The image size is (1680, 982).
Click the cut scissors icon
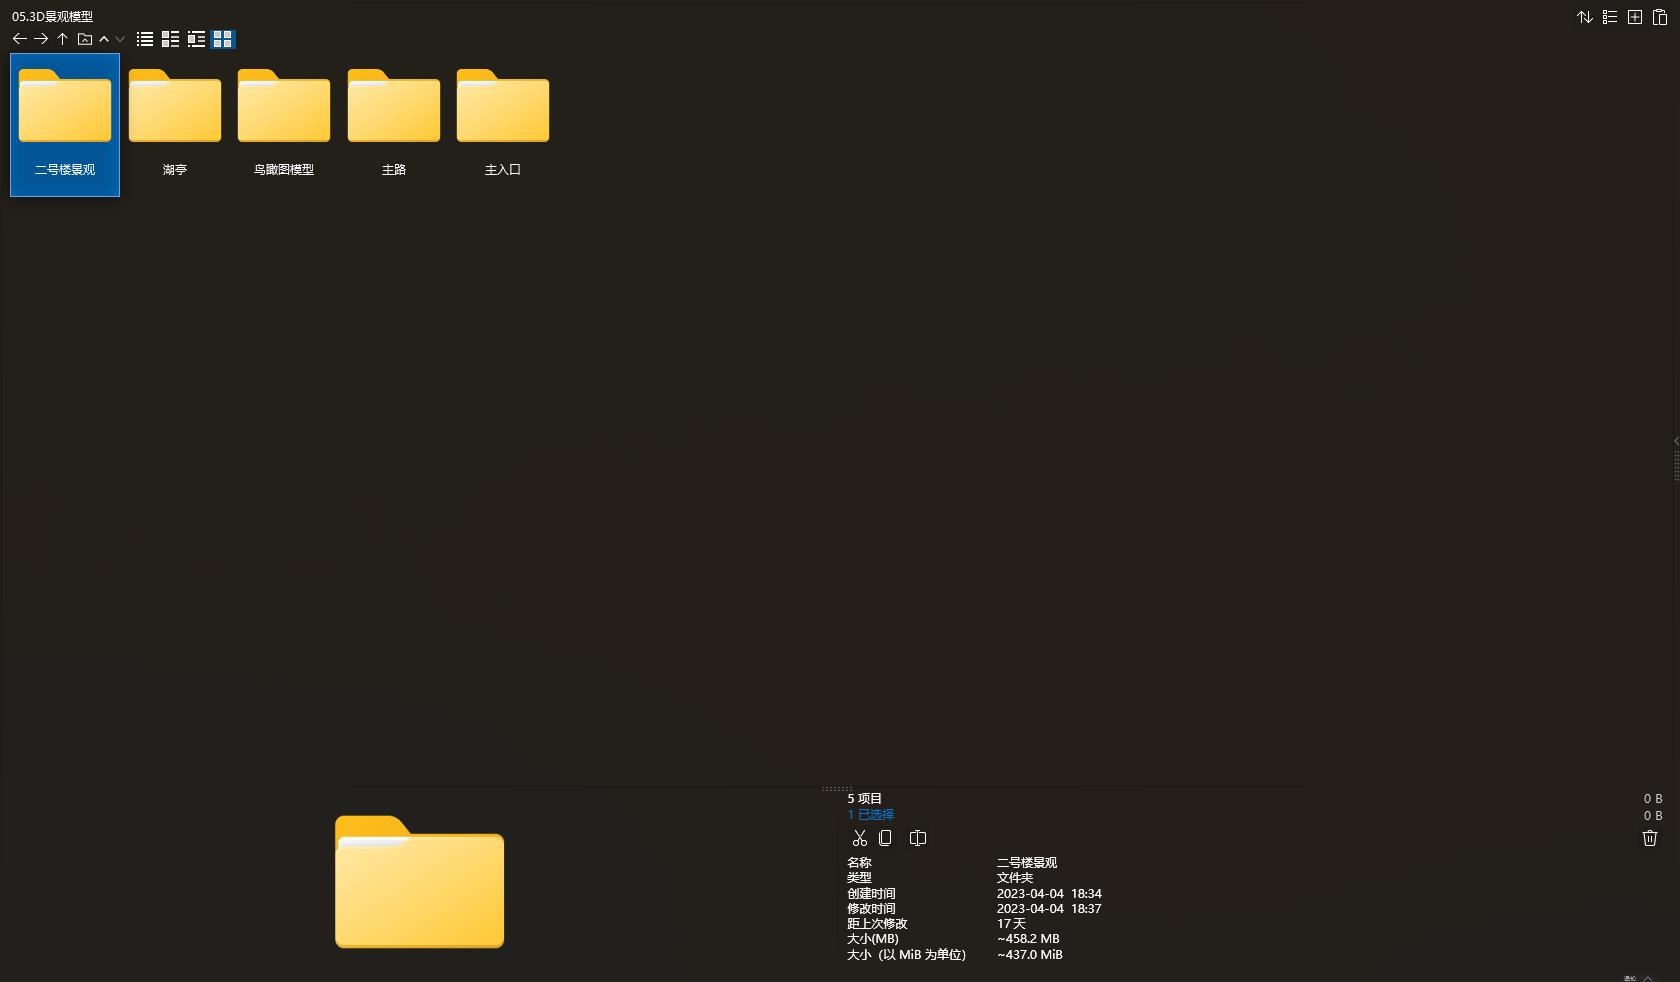[x=859, y=838]
